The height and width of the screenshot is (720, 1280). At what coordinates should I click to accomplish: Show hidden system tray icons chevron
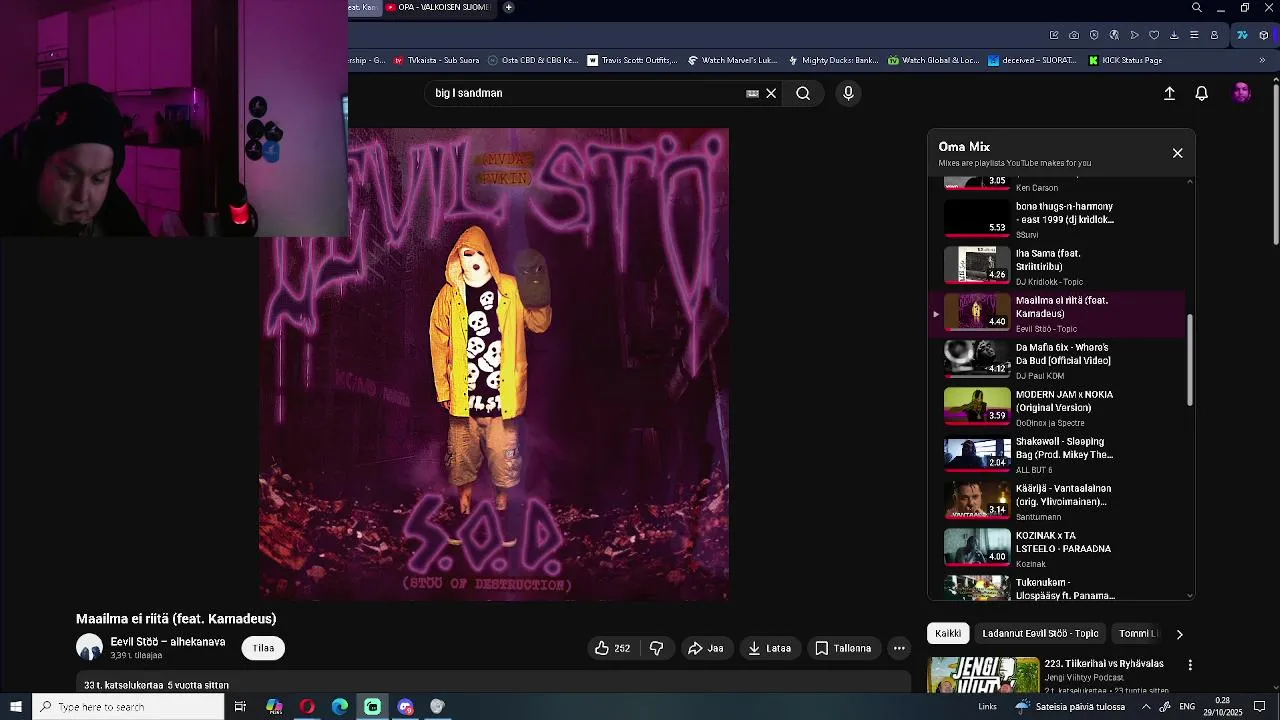[1146, 707]
